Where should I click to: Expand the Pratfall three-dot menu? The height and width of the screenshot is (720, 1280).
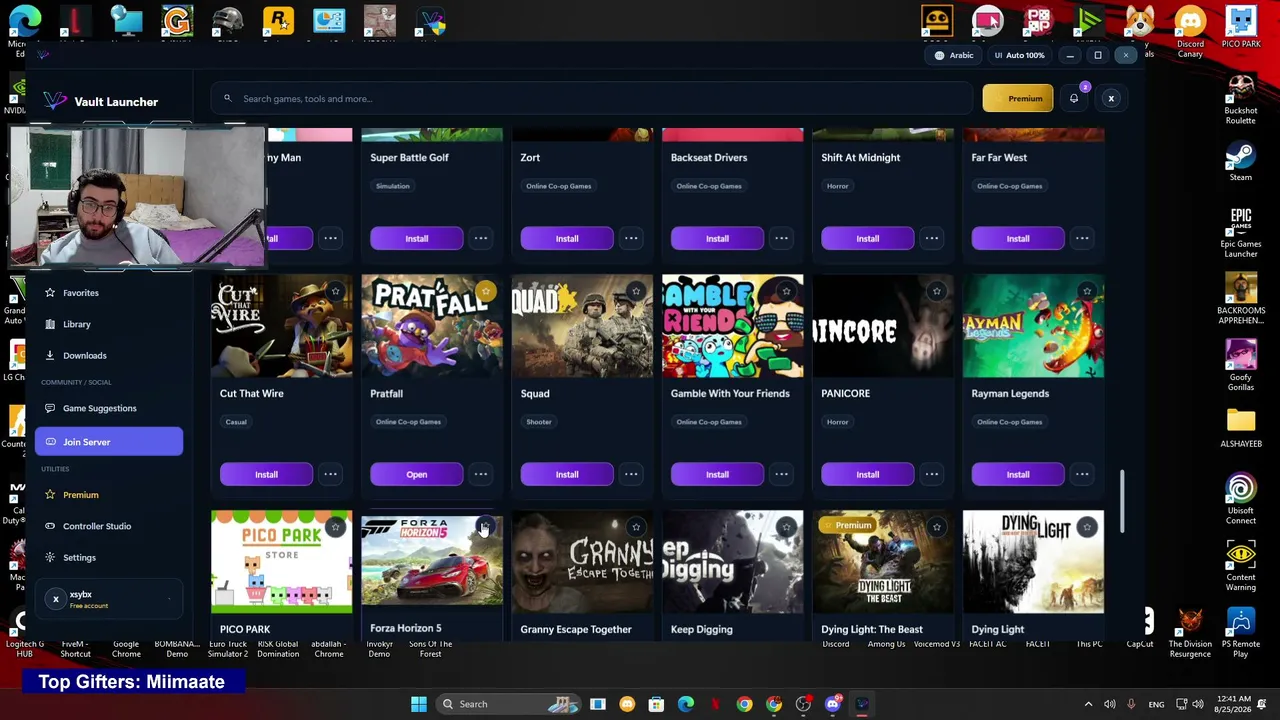click(x=481, y=474)
